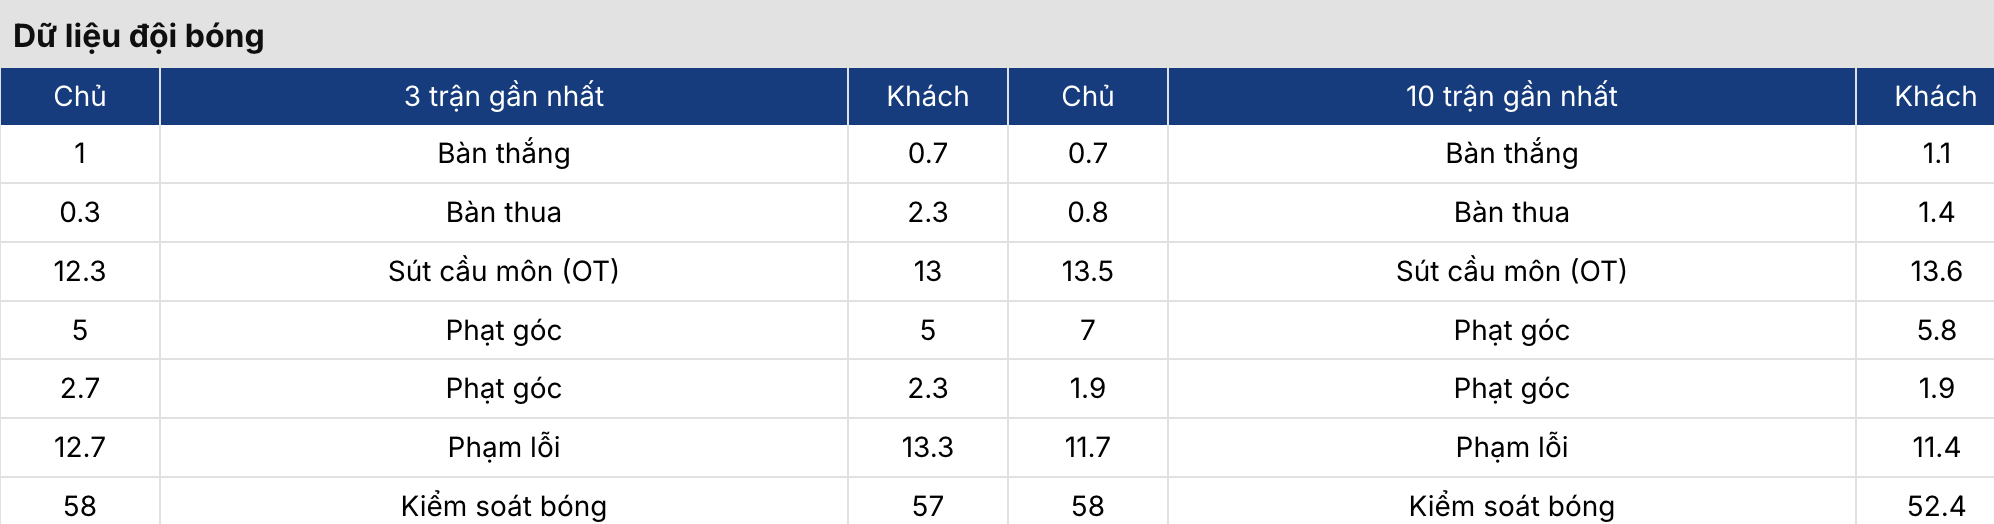Select the home goals conceded value 0.3

80,212
